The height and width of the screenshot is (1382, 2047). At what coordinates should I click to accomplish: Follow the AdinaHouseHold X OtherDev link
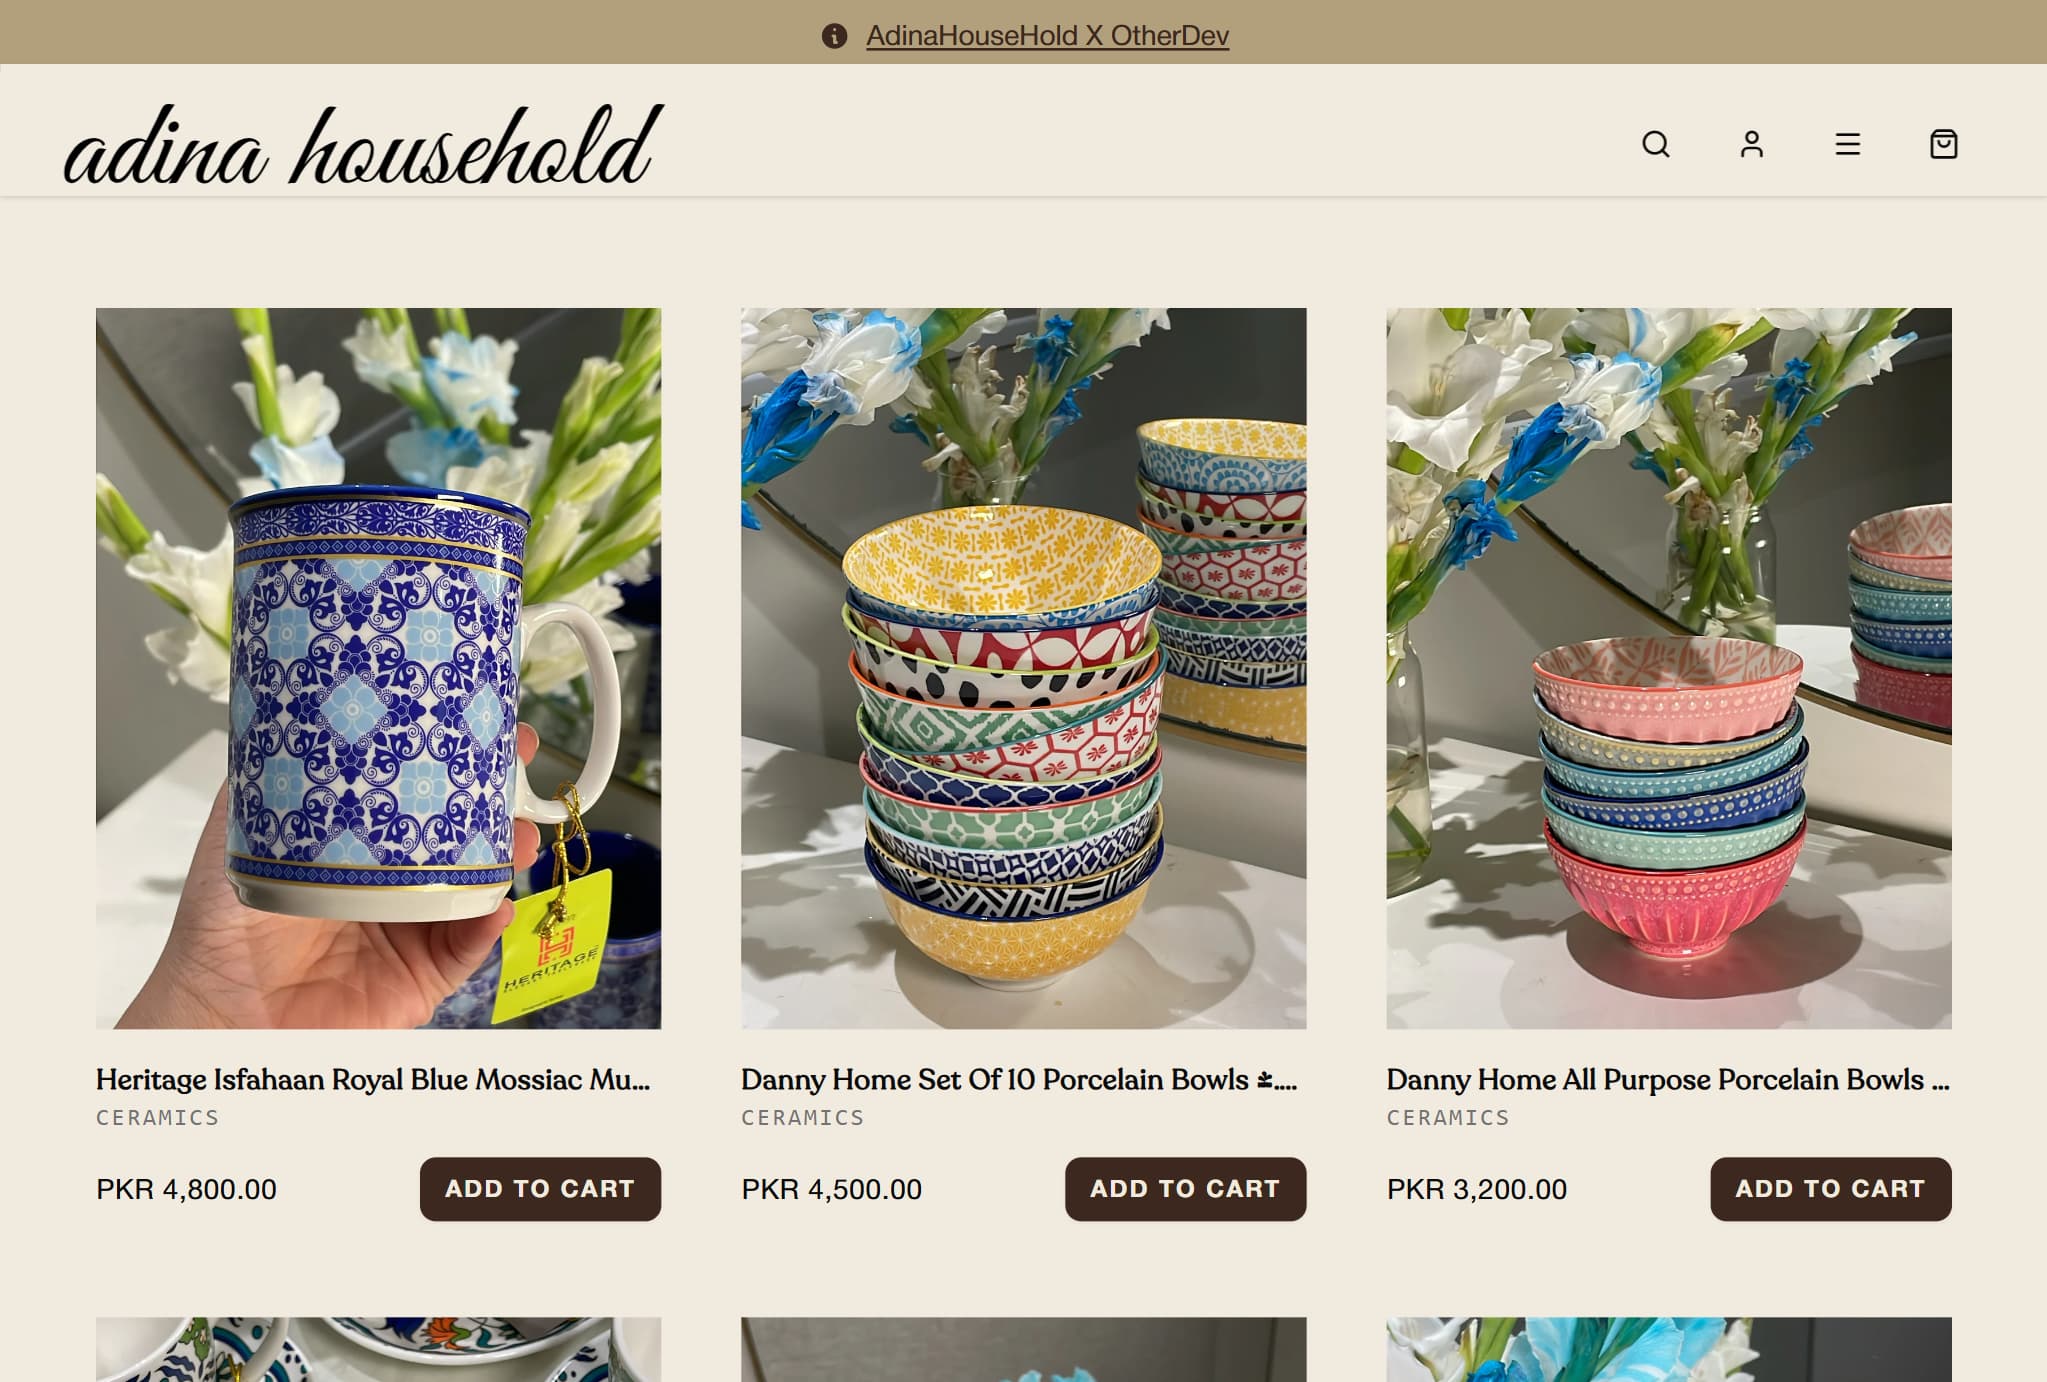[1047, 36]
